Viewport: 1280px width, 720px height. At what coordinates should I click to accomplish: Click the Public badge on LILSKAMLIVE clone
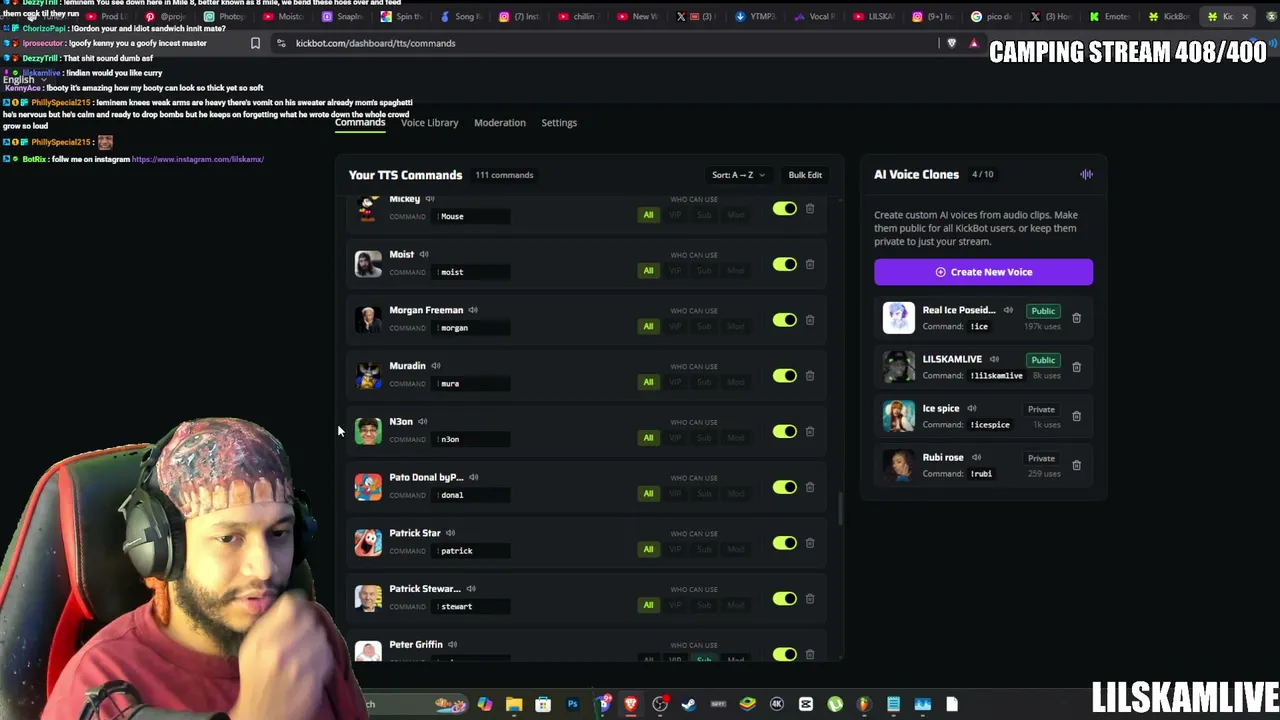1043,360
